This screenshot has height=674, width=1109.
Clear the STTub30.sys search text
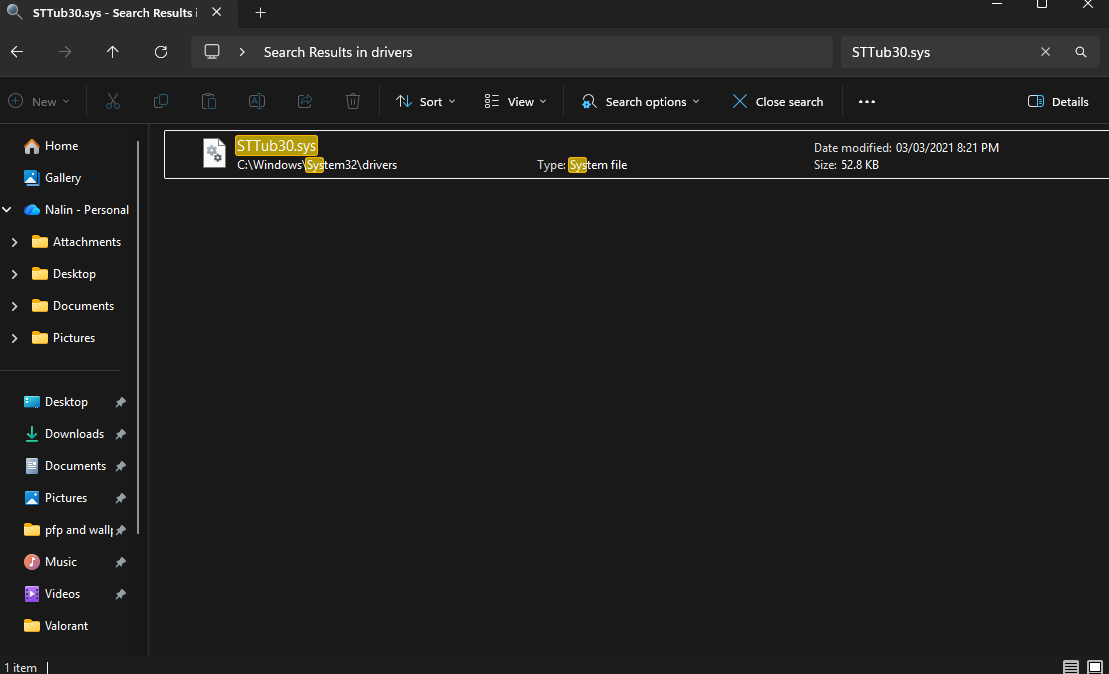pyautogui.click(x=1045, y=52)
